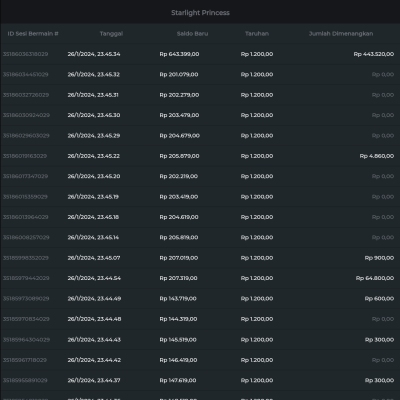Open the session ID in the 23.45.14 row
Image resolution: width=400 pixels, height=400 pixels.
(26, 237)
